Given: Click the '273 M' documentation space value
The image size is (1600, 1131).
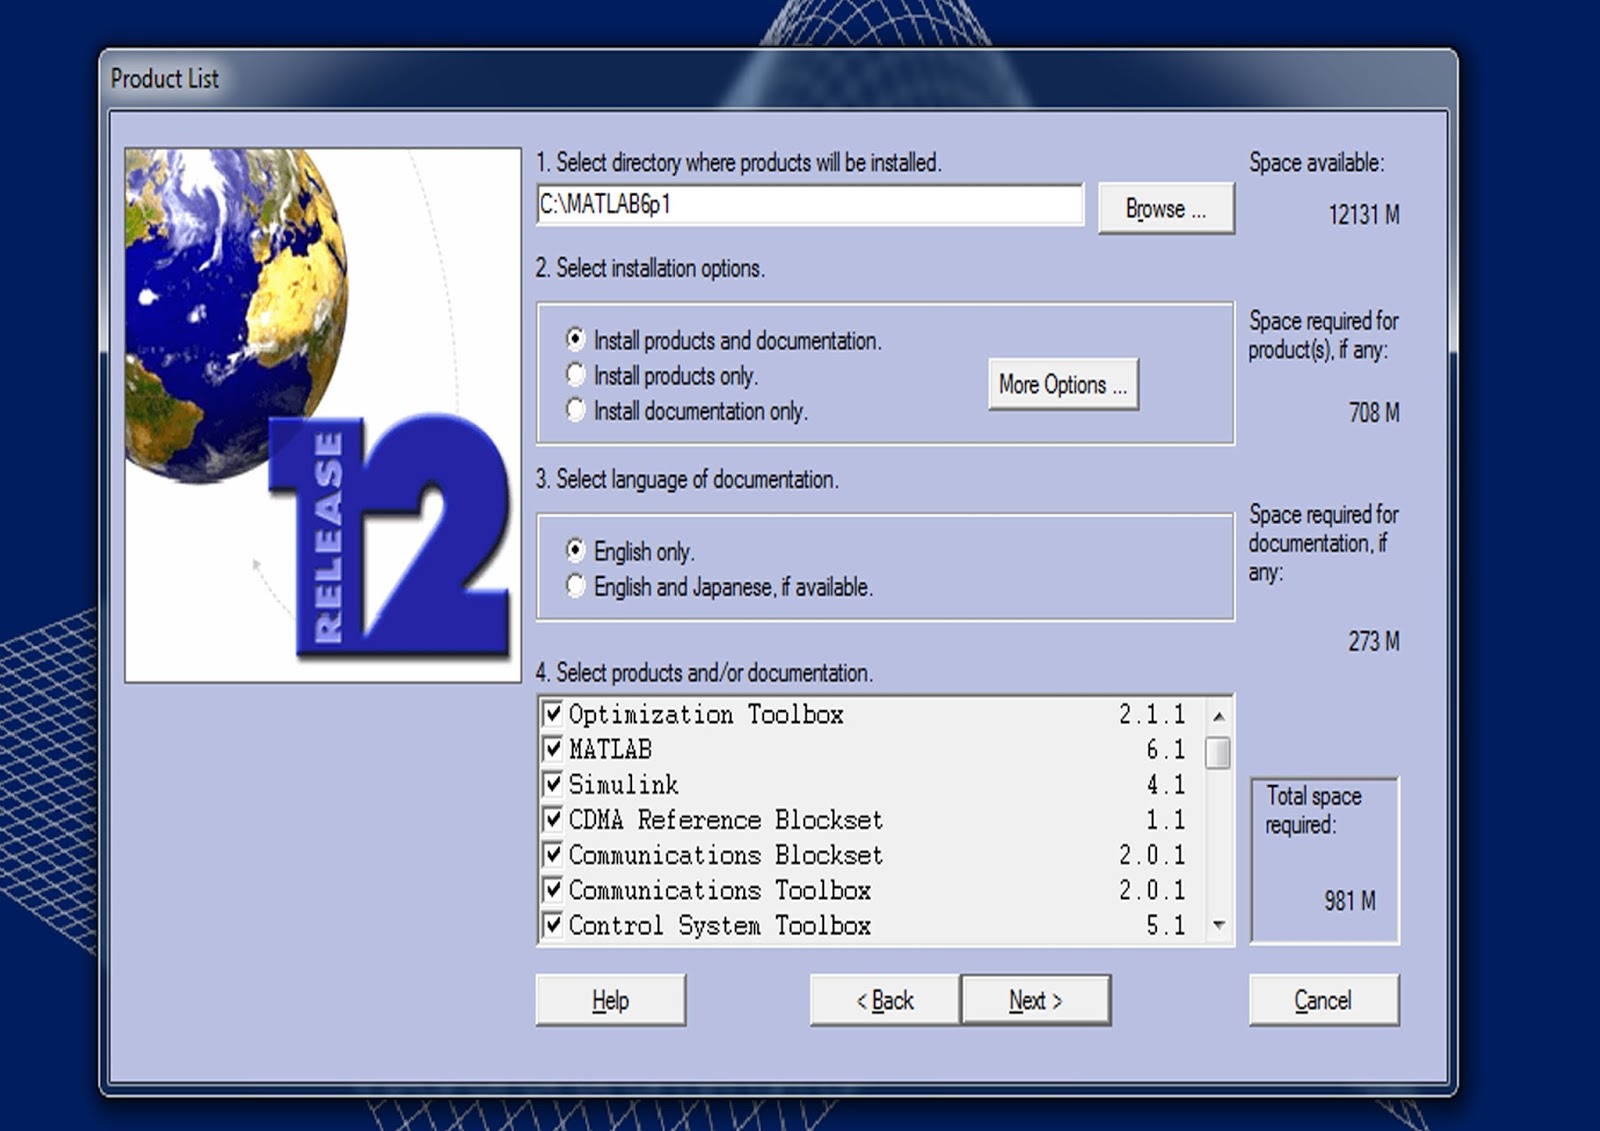Looking at the screenshot, I should (1374, 641).
